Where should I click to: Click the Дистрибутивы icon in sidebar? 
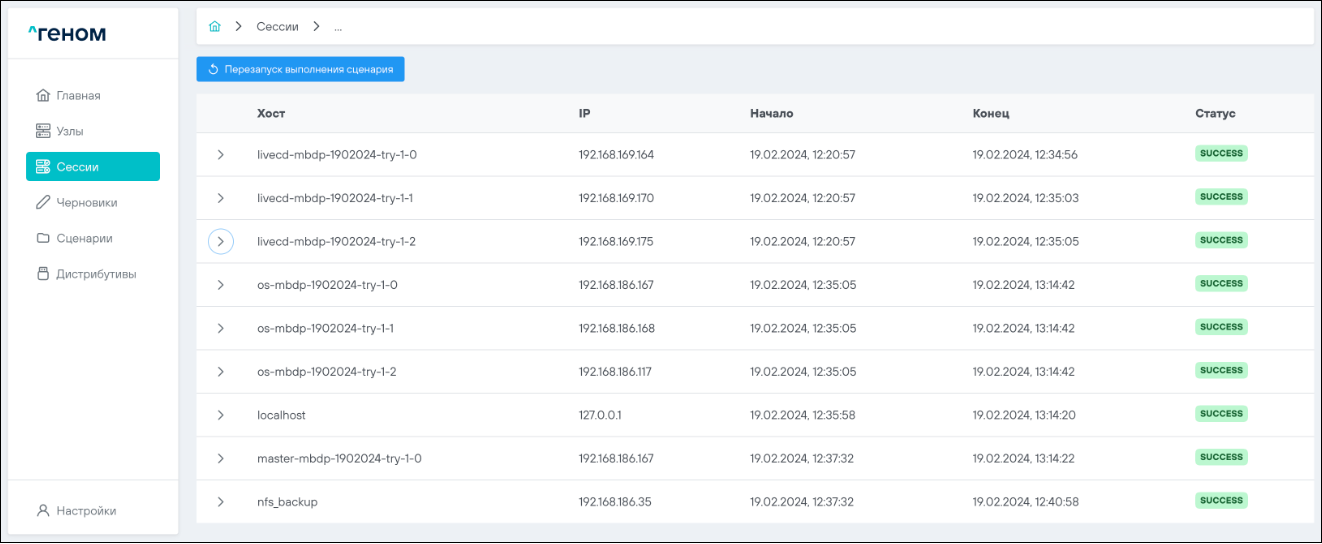click(43, 274)
